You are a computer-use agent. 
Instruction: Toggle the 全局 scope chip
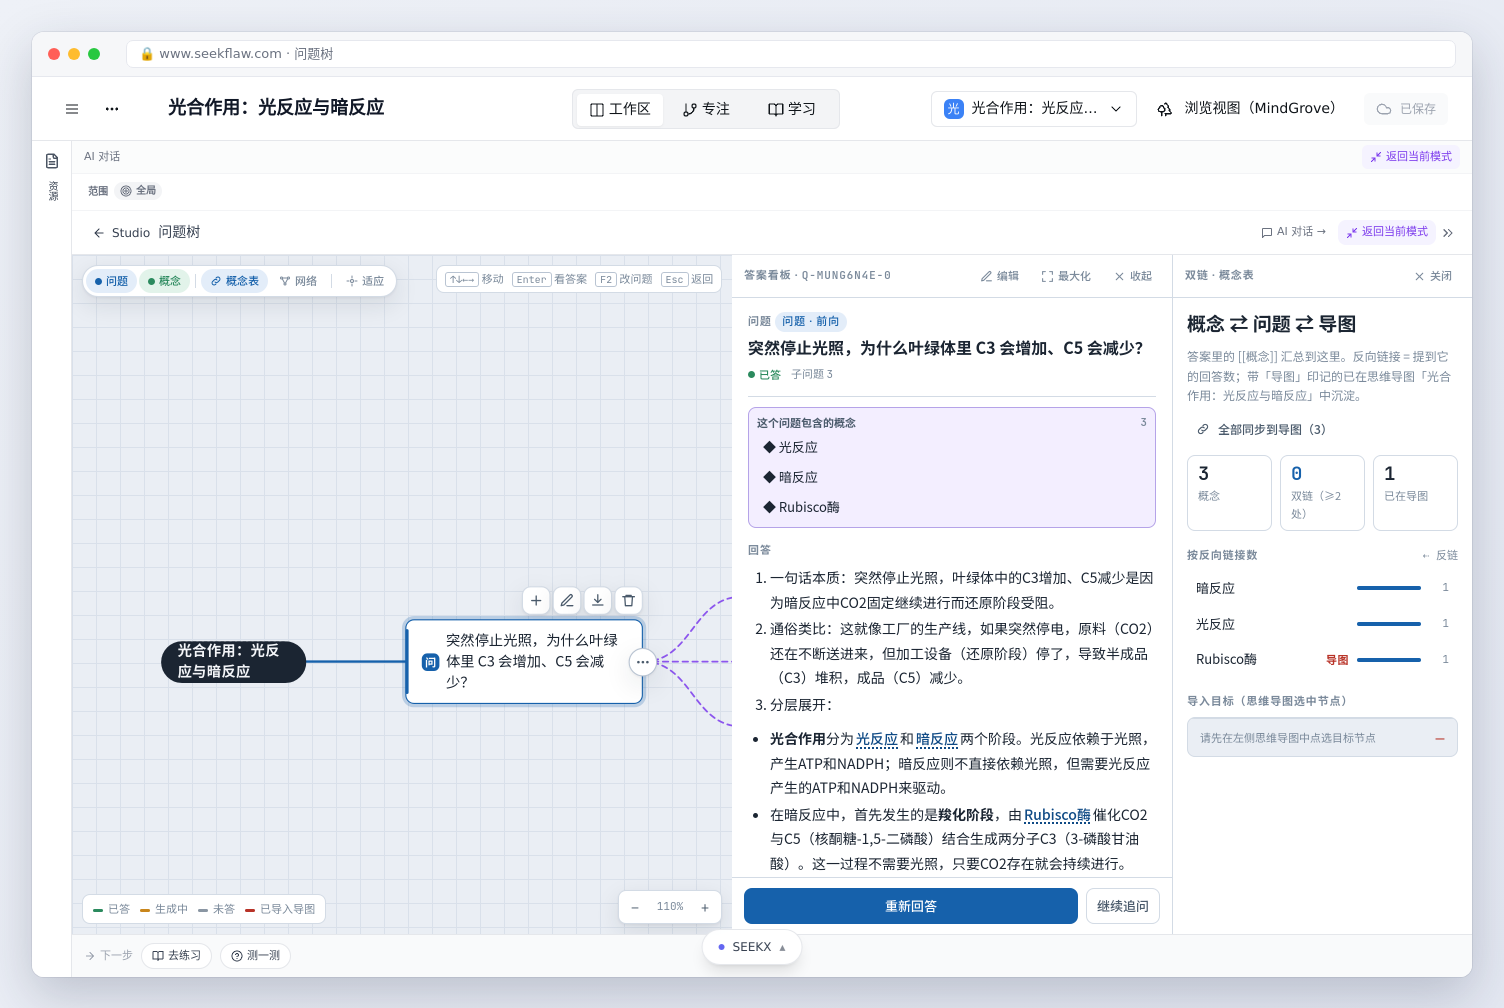138,190
